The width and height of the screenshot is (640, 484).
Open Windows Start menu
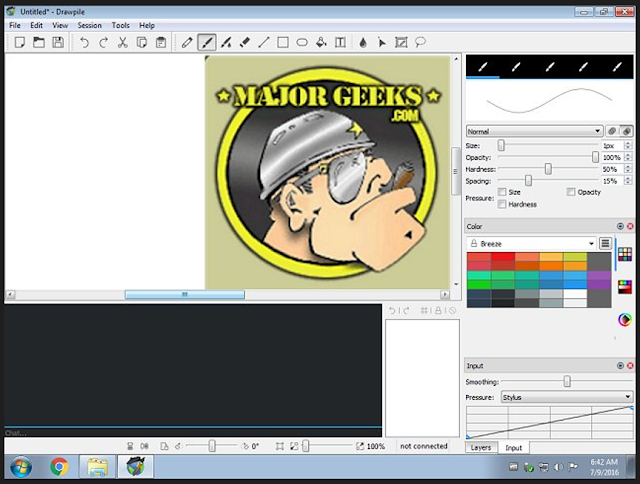[x=20, y=466]
